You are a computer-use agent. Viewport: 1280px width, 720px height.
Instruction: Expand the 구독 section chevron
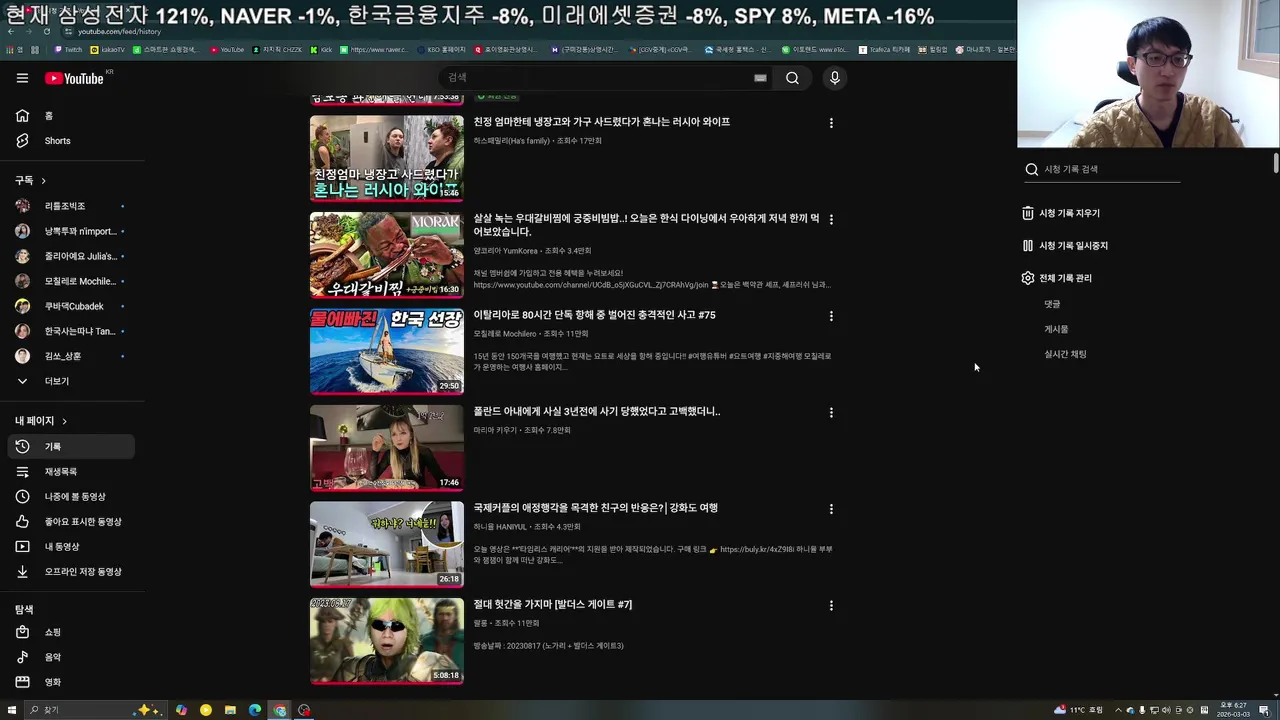click(x=43, y=181)
